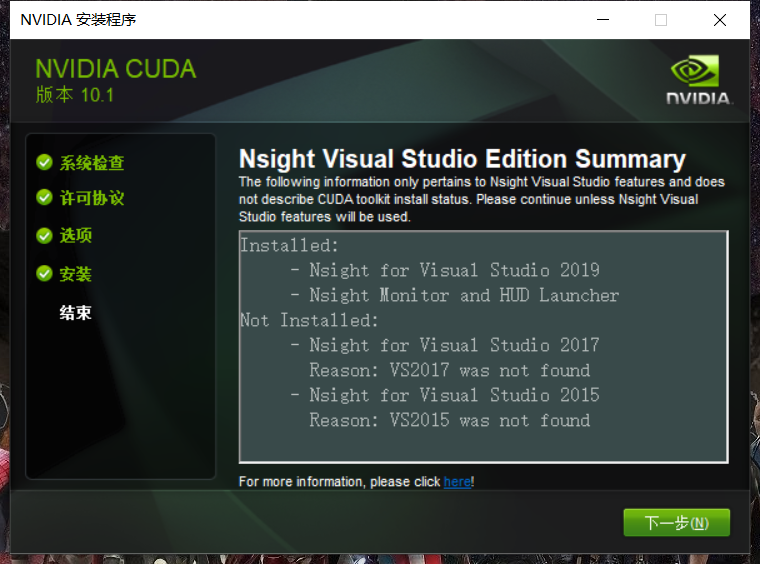The image size is (760, 564).
Task: Open the "here" more information link
Action: point(457,482)
